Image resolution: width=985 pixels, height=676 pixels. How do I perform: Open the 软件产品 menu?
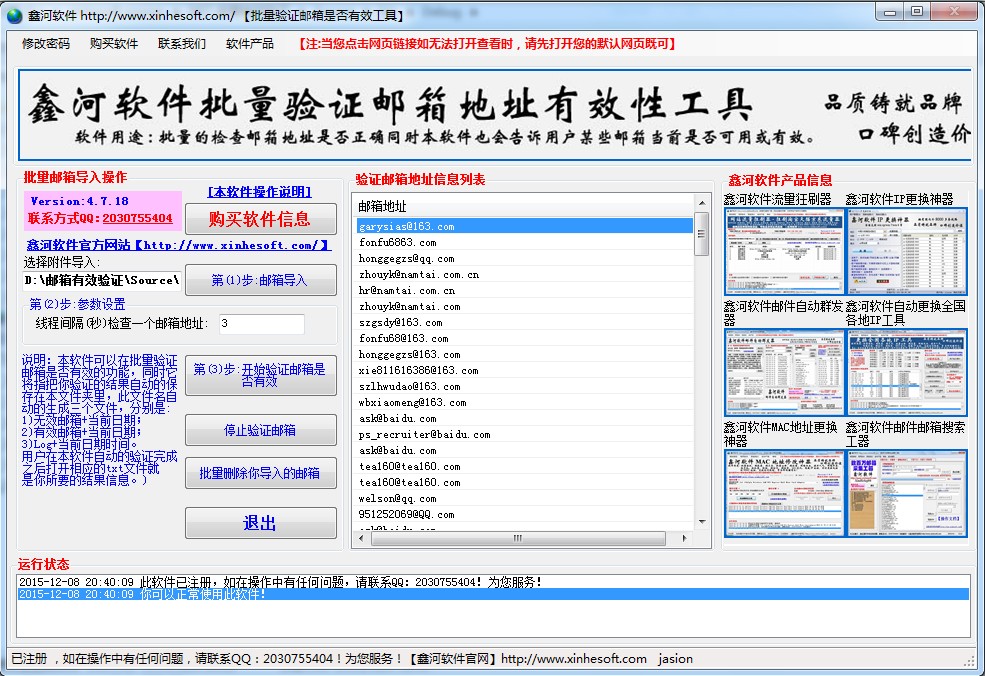click(250, 44)
